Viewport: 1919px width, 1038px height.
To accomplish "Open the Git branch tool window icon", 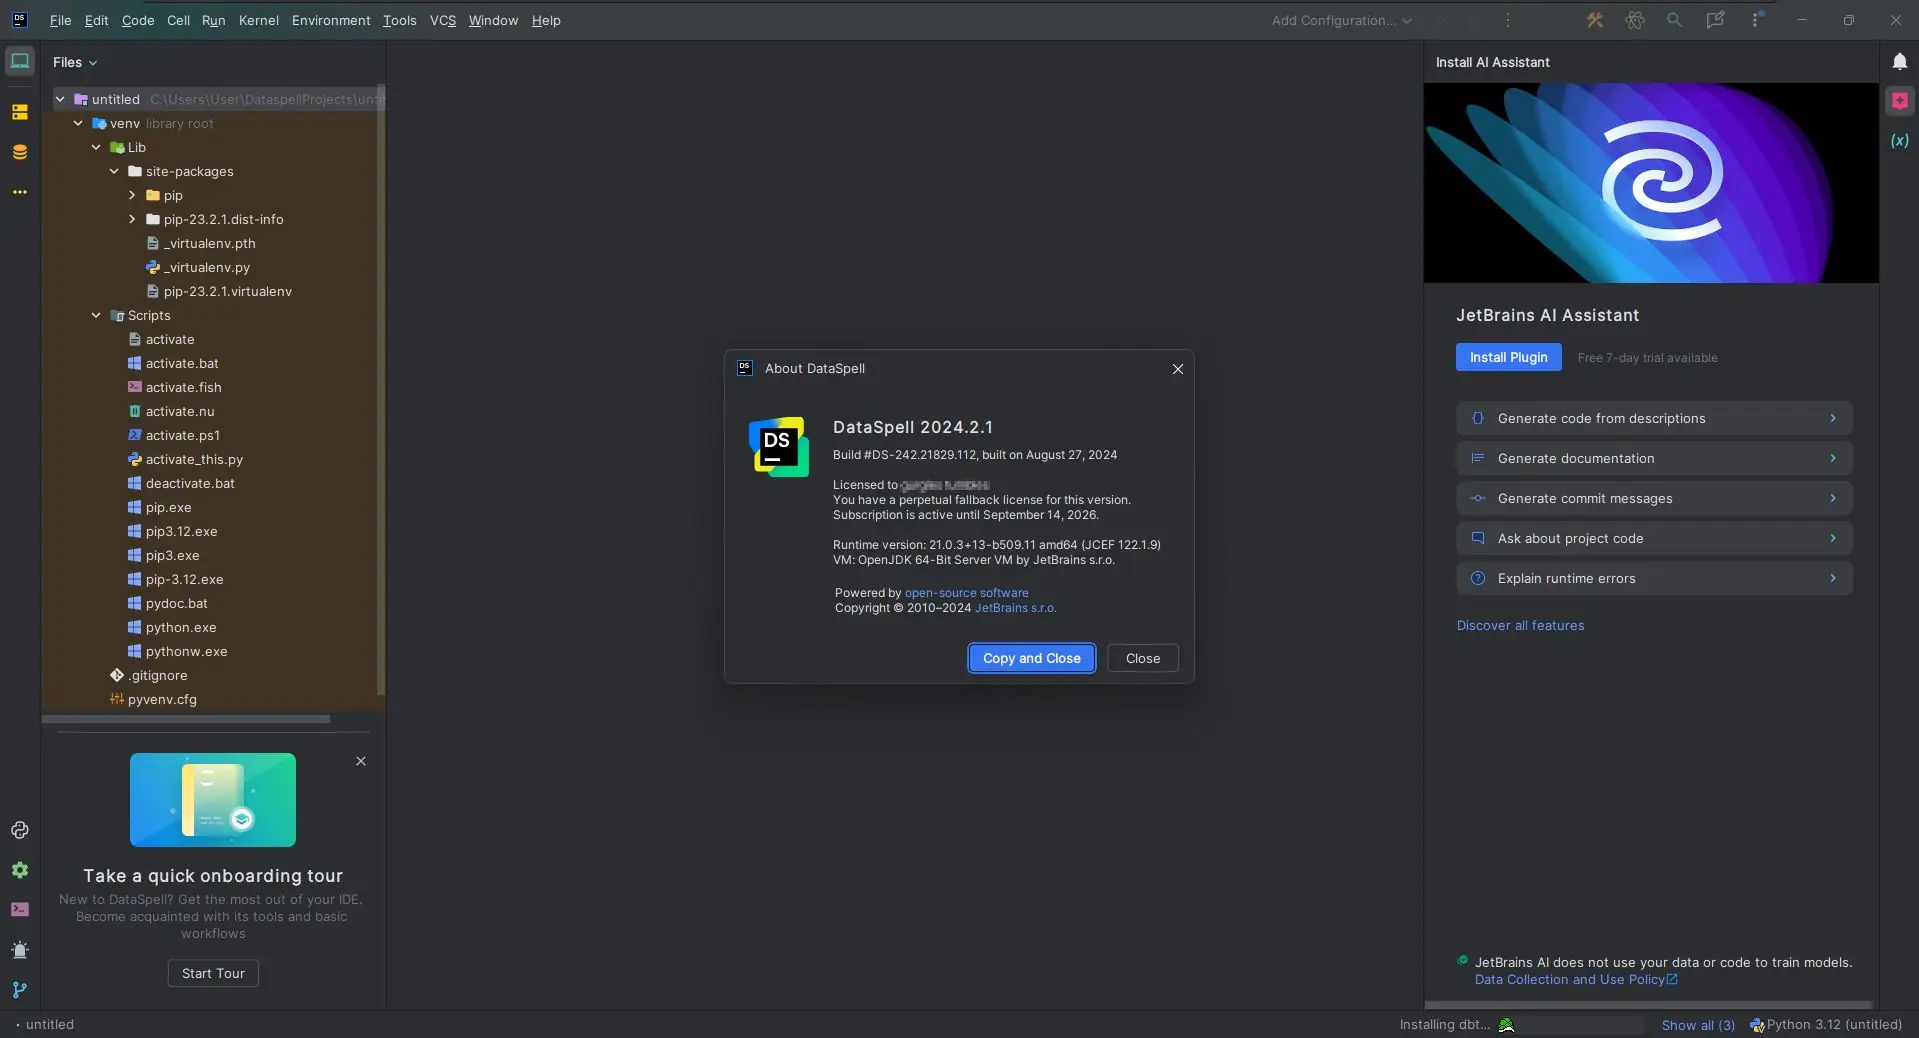I will 20,990.
